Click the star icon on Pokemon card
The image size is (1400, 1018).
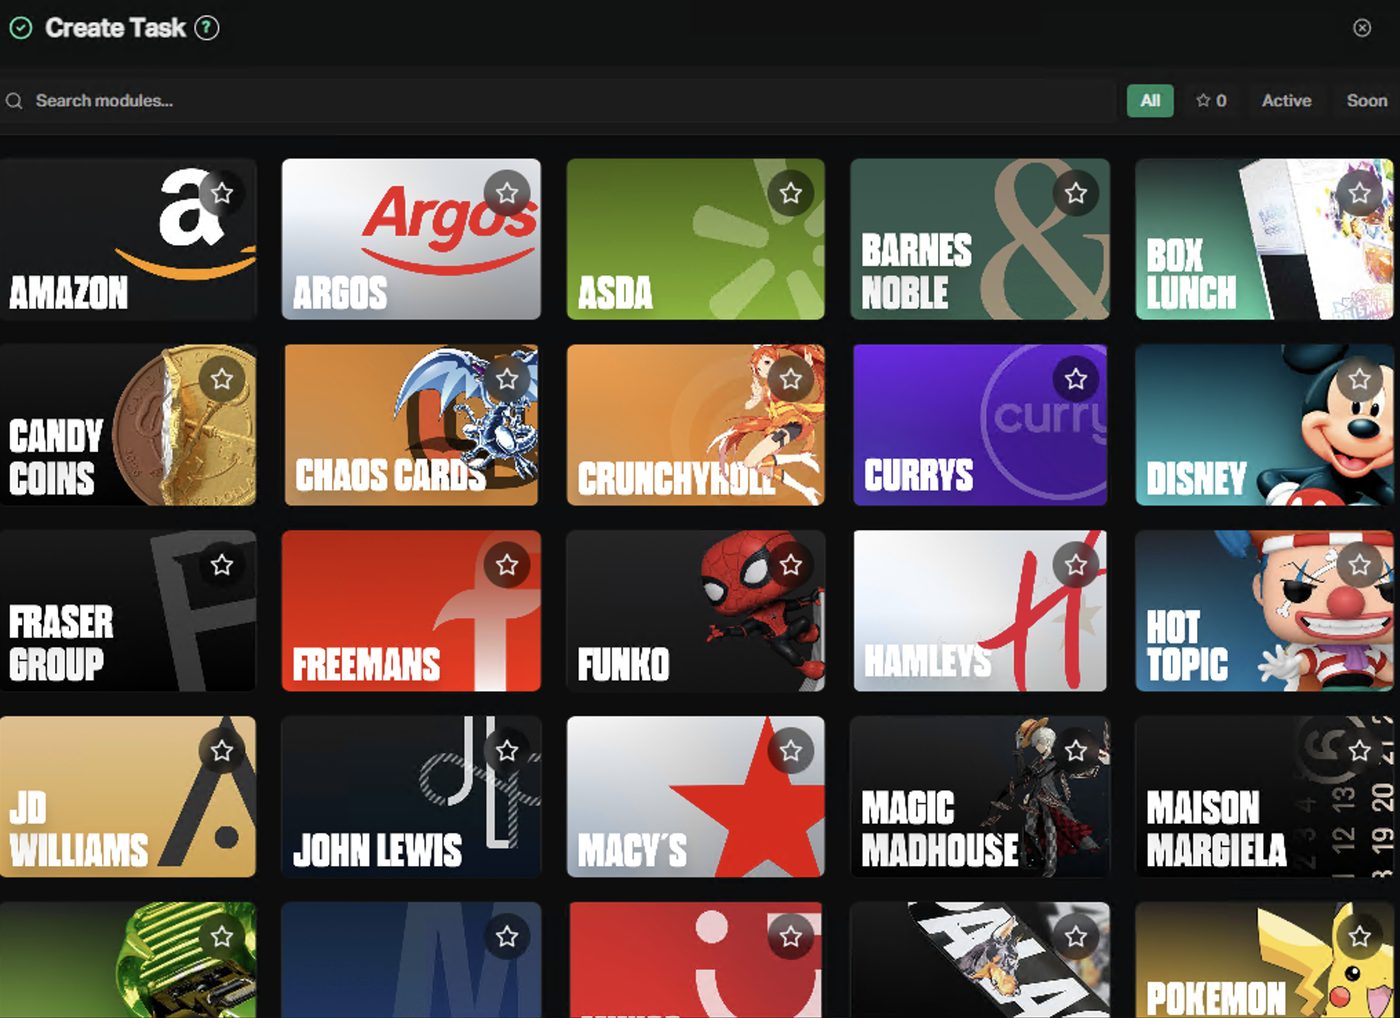pos(1360,937)
